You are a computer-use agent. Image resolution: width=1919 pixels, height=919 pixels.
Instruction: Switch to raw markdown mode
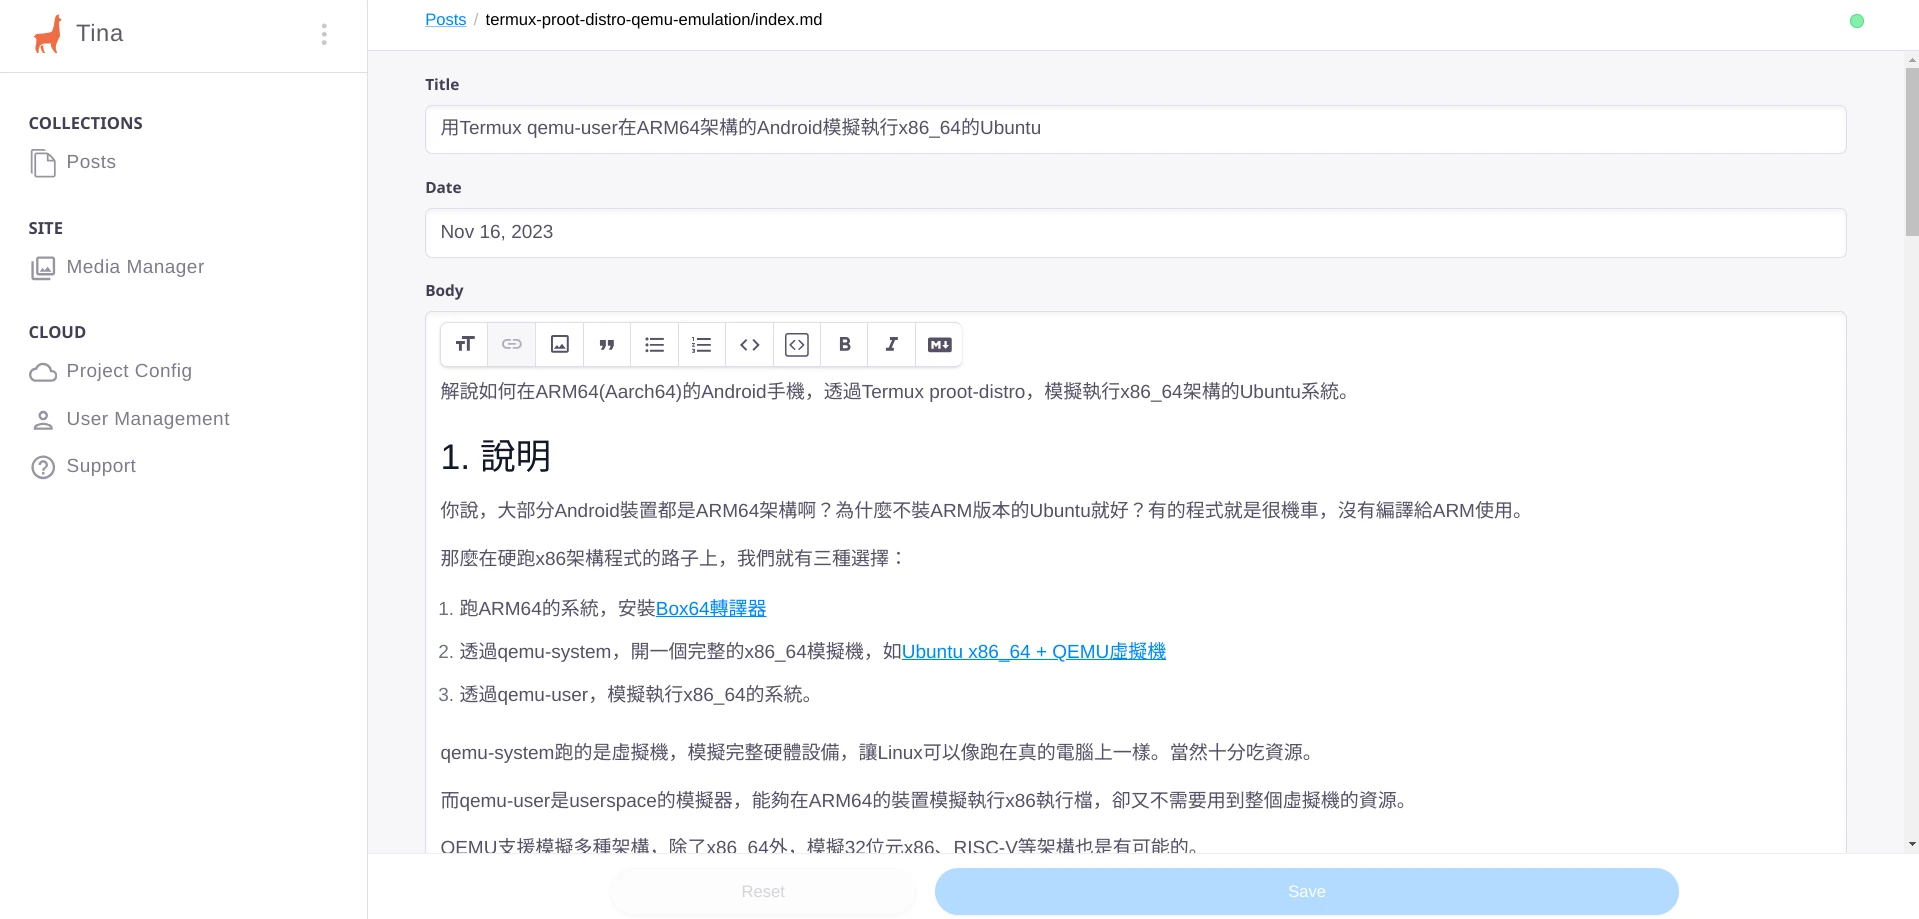pos(940,345)
